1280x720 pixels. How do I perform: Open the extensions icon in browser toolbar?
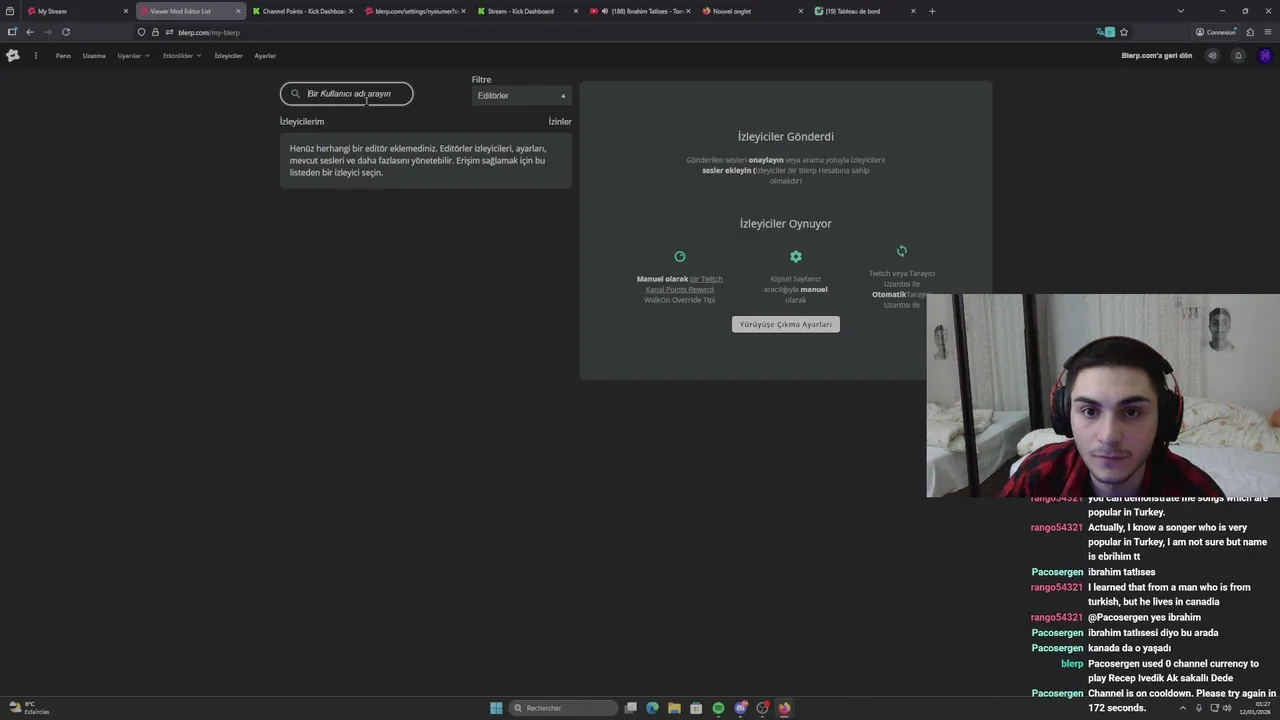point(1250,32)
